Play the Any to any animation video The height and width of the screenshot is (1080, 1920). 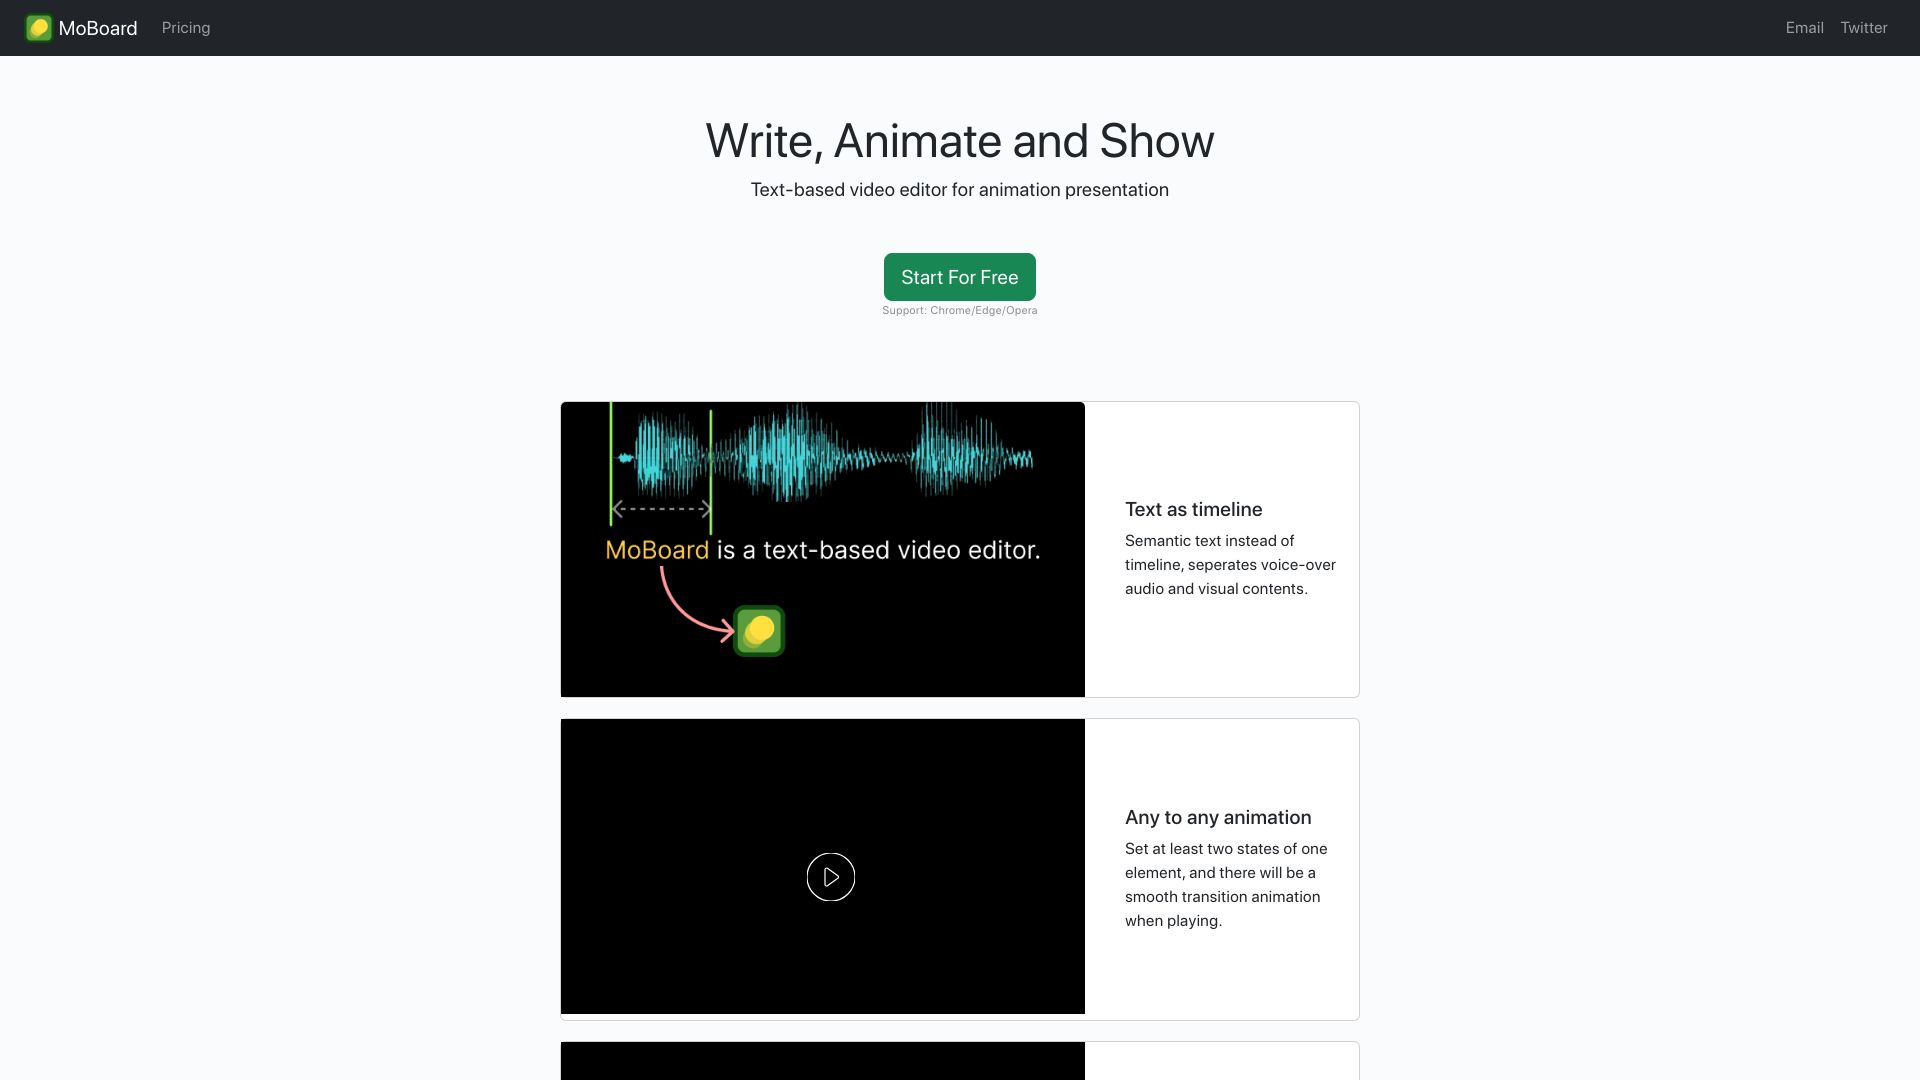point(831,877)
